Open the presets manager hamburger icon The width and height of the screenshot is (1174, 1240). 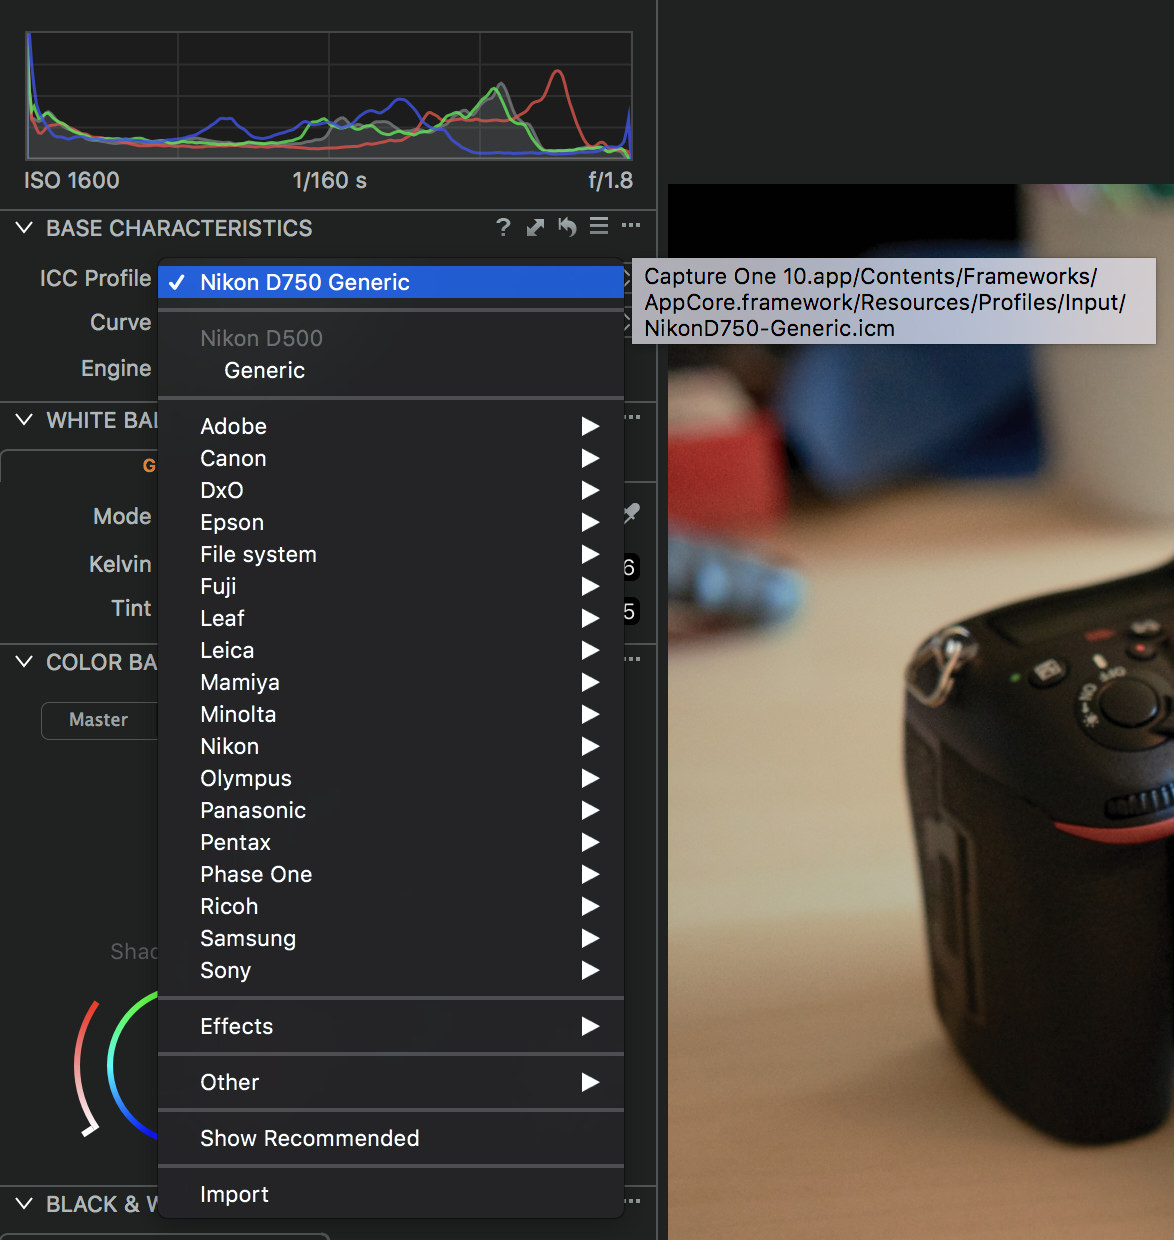[x=598, y=227]
